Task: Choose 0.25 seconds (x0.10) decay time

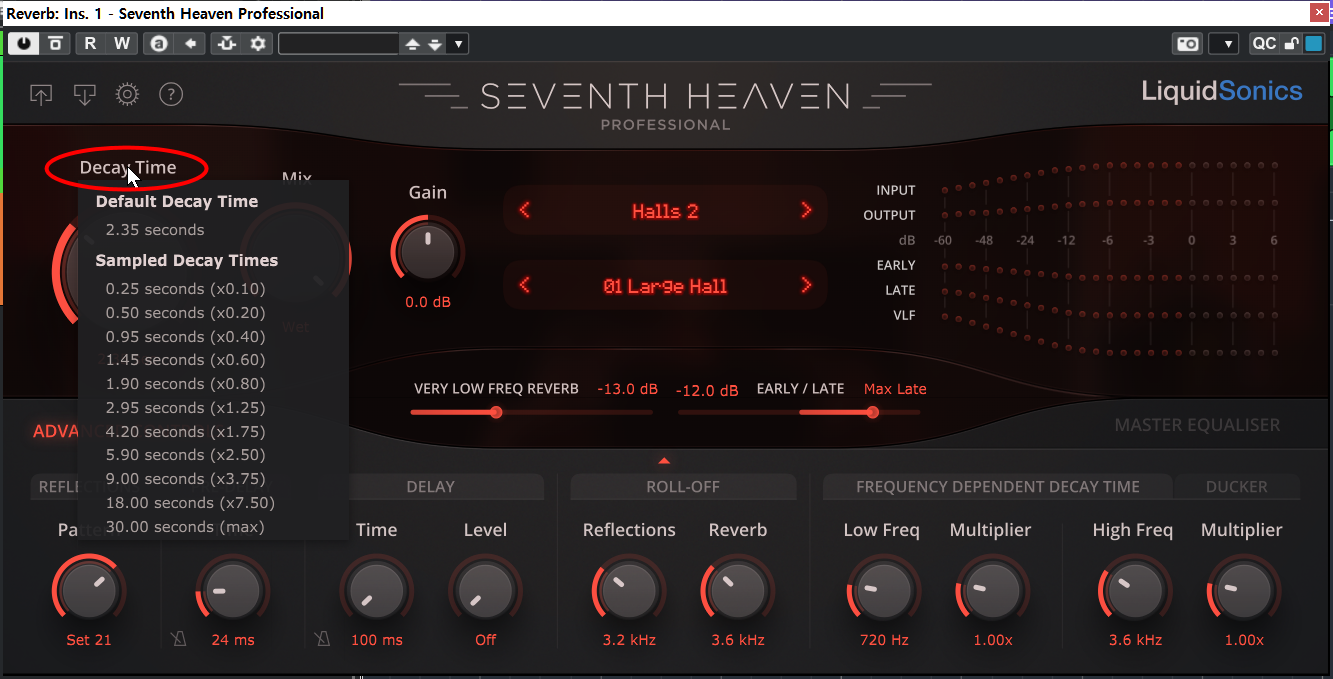Action: tap(186, 289)
